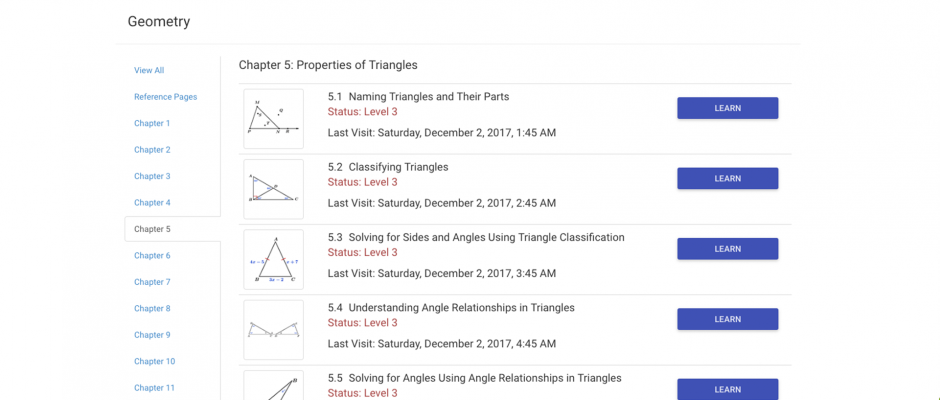Click the lesson title Naming Triangles and Their Parts
Screen dimensions: 940x400
pos(429,97)
